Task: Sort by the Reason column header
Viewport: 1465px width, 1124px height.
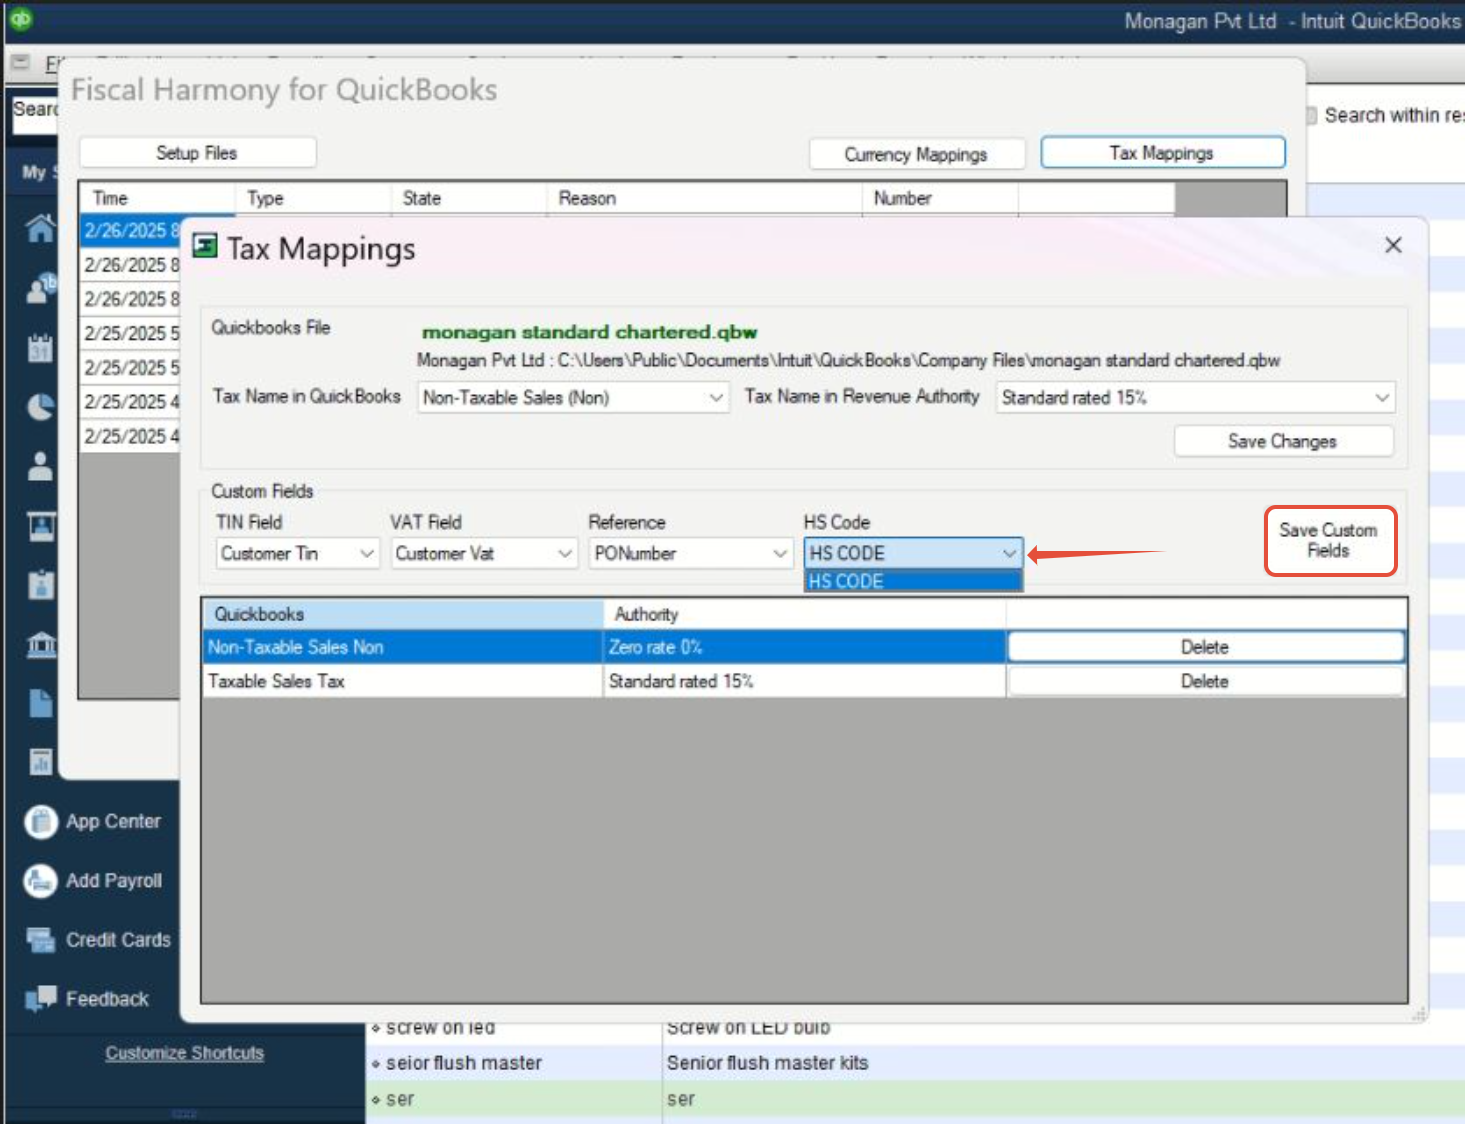Action: point(704,198)
